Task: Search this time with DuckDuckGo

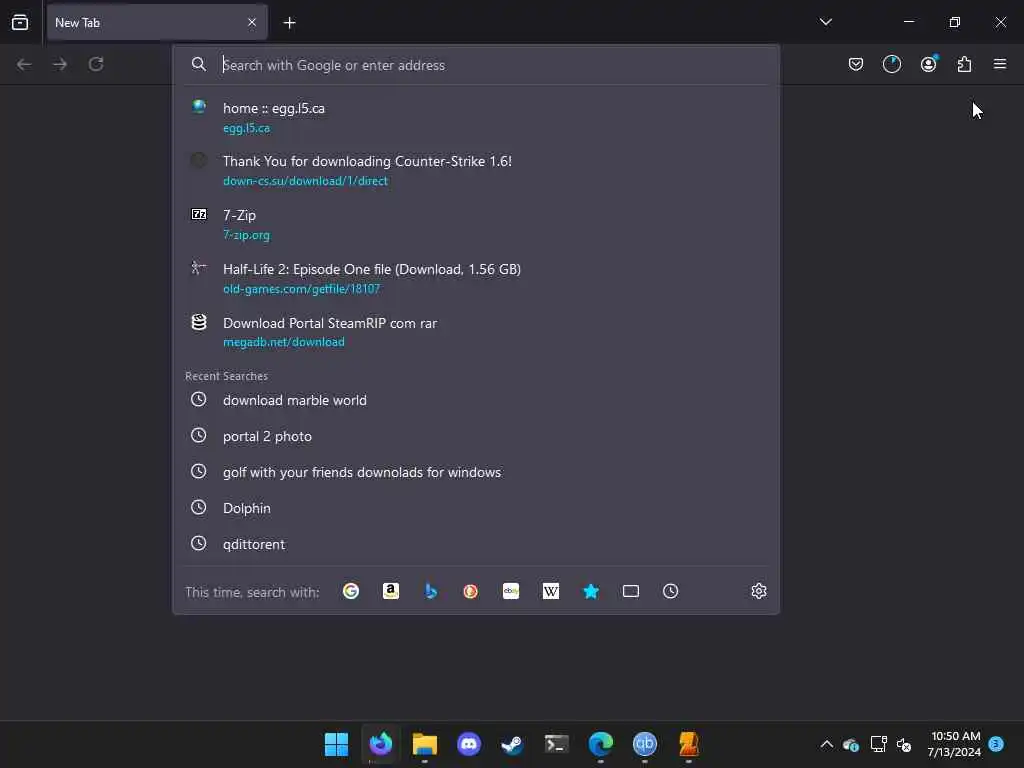Action: pyautogui.click(x=471, y=591)
